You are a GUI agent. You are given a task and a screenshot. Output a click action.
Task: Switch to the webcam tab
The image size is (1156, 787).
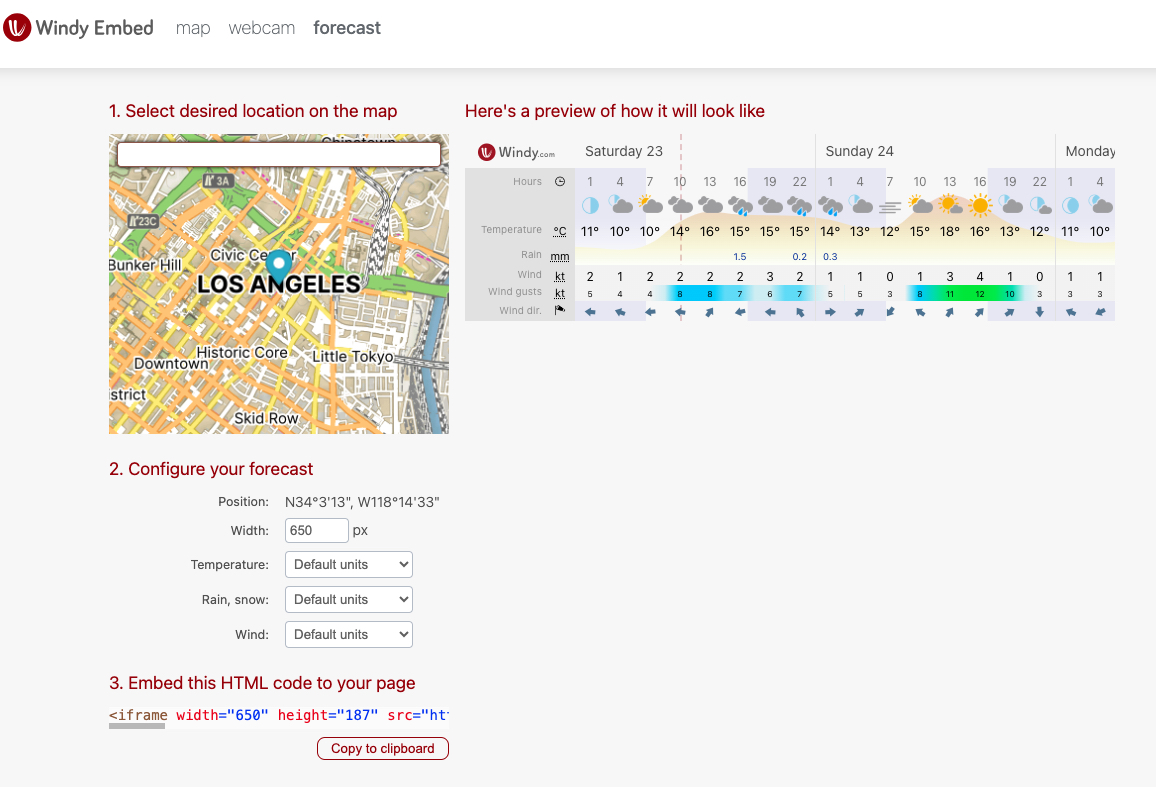point(262,28)
